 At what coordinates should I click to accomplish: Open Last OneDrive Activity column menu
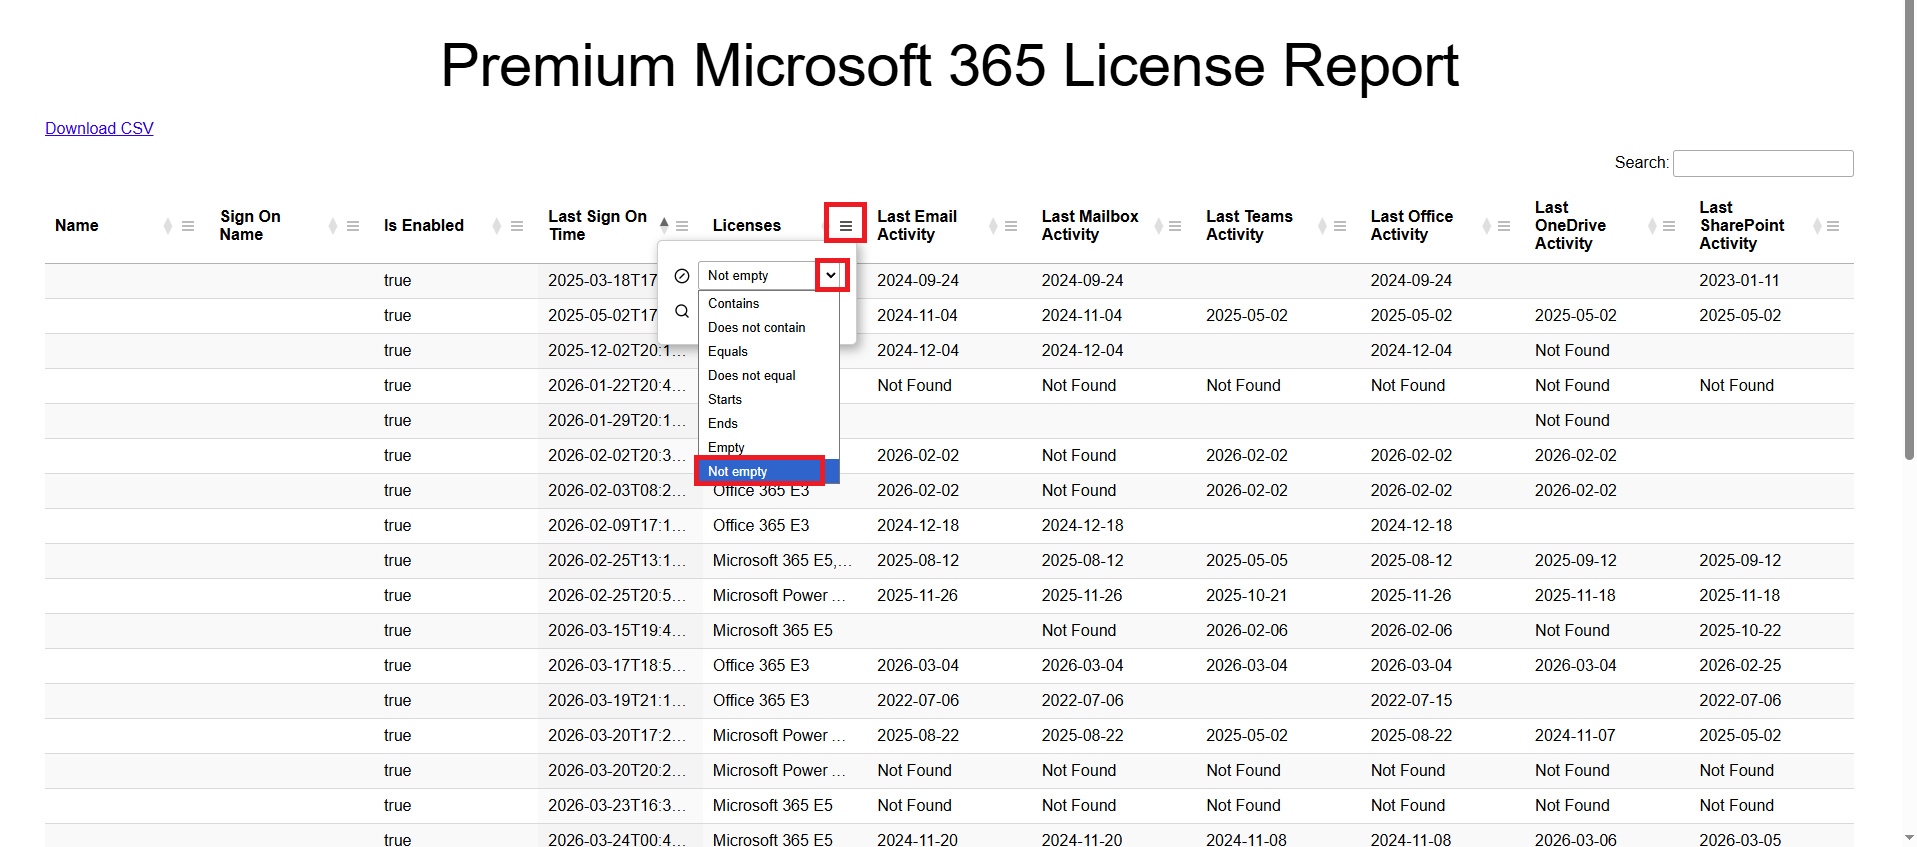[1669, 226]
